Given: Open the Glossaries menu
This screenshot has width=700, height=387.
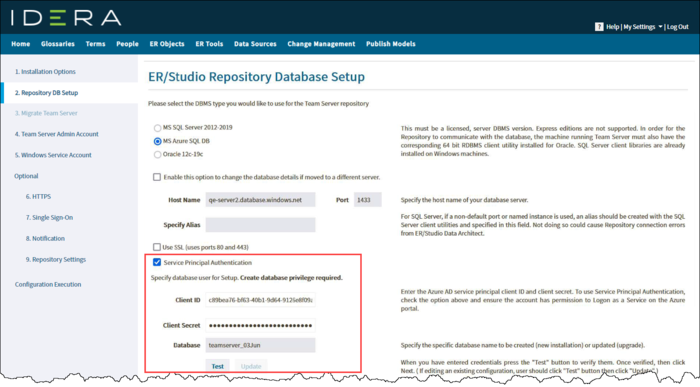Looking at the screenshot, I should [x=58, y=44].
